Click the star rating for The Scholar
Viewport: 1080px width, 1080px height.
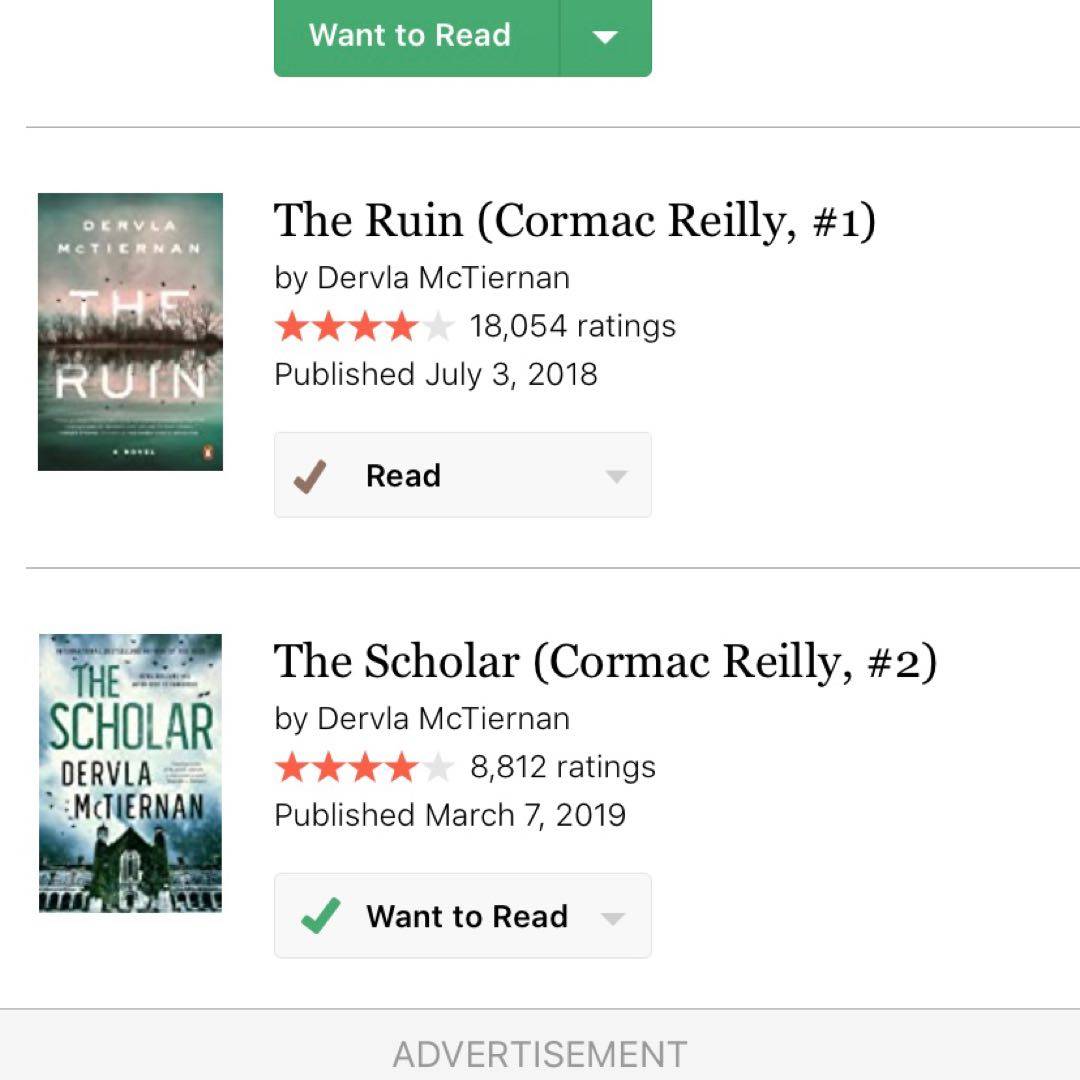click(363, 767)
